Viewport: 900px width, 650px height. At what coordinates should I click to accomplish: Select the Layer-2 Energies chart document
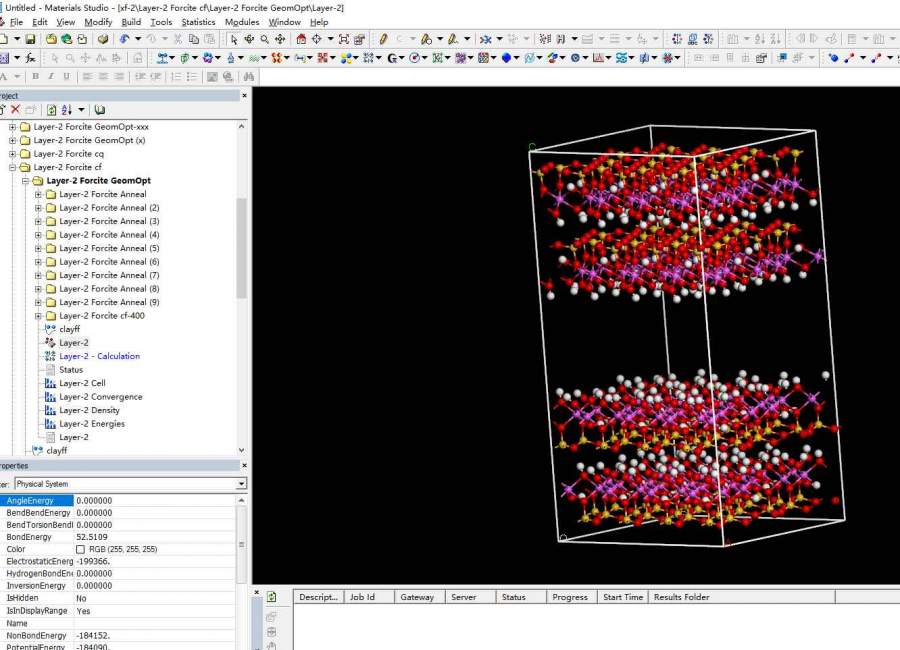91,424
